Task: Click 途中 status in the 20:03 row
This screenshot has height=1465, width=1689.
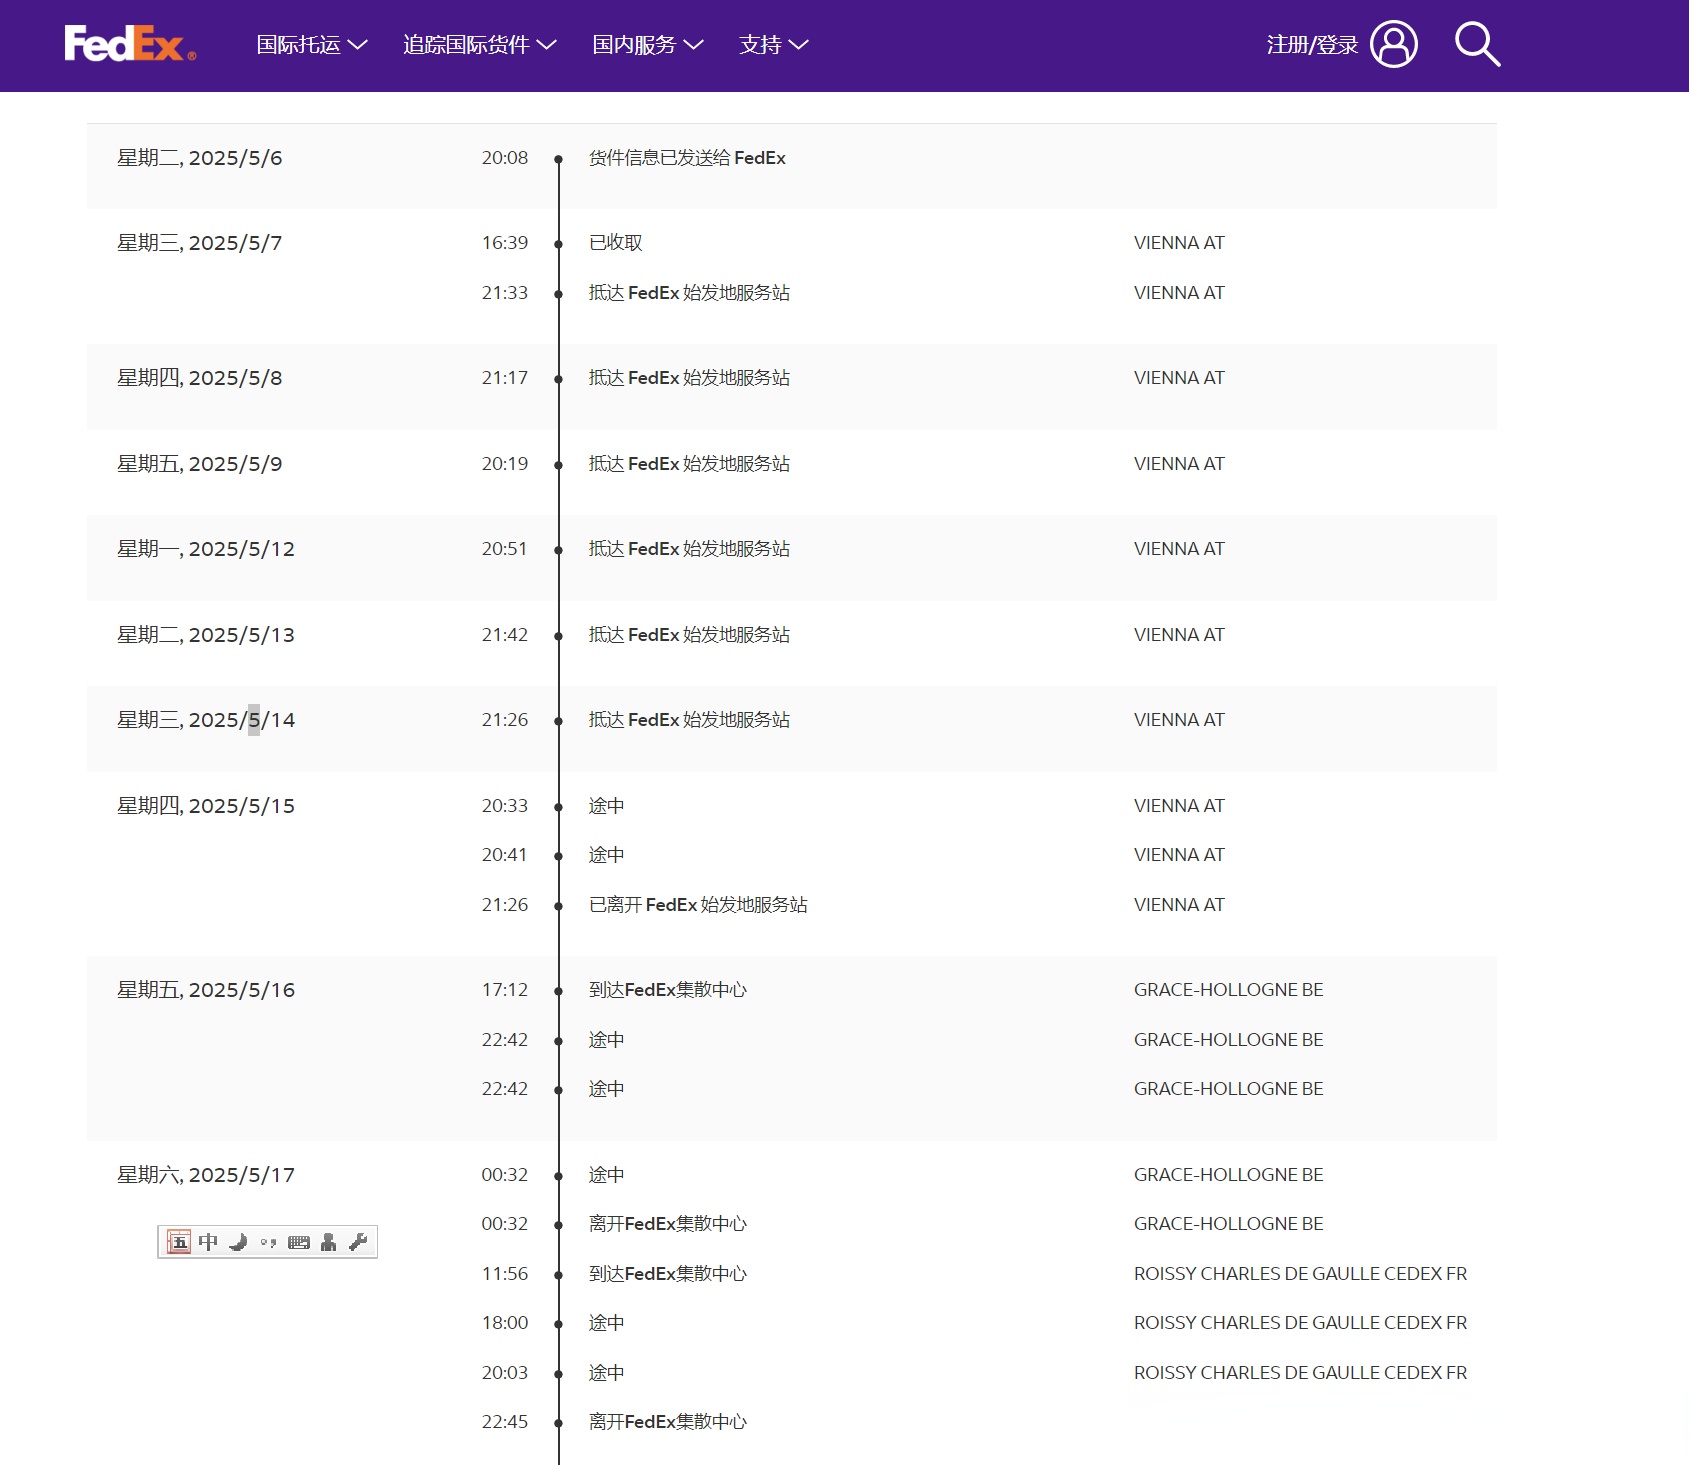Action: click(607, 1373)
